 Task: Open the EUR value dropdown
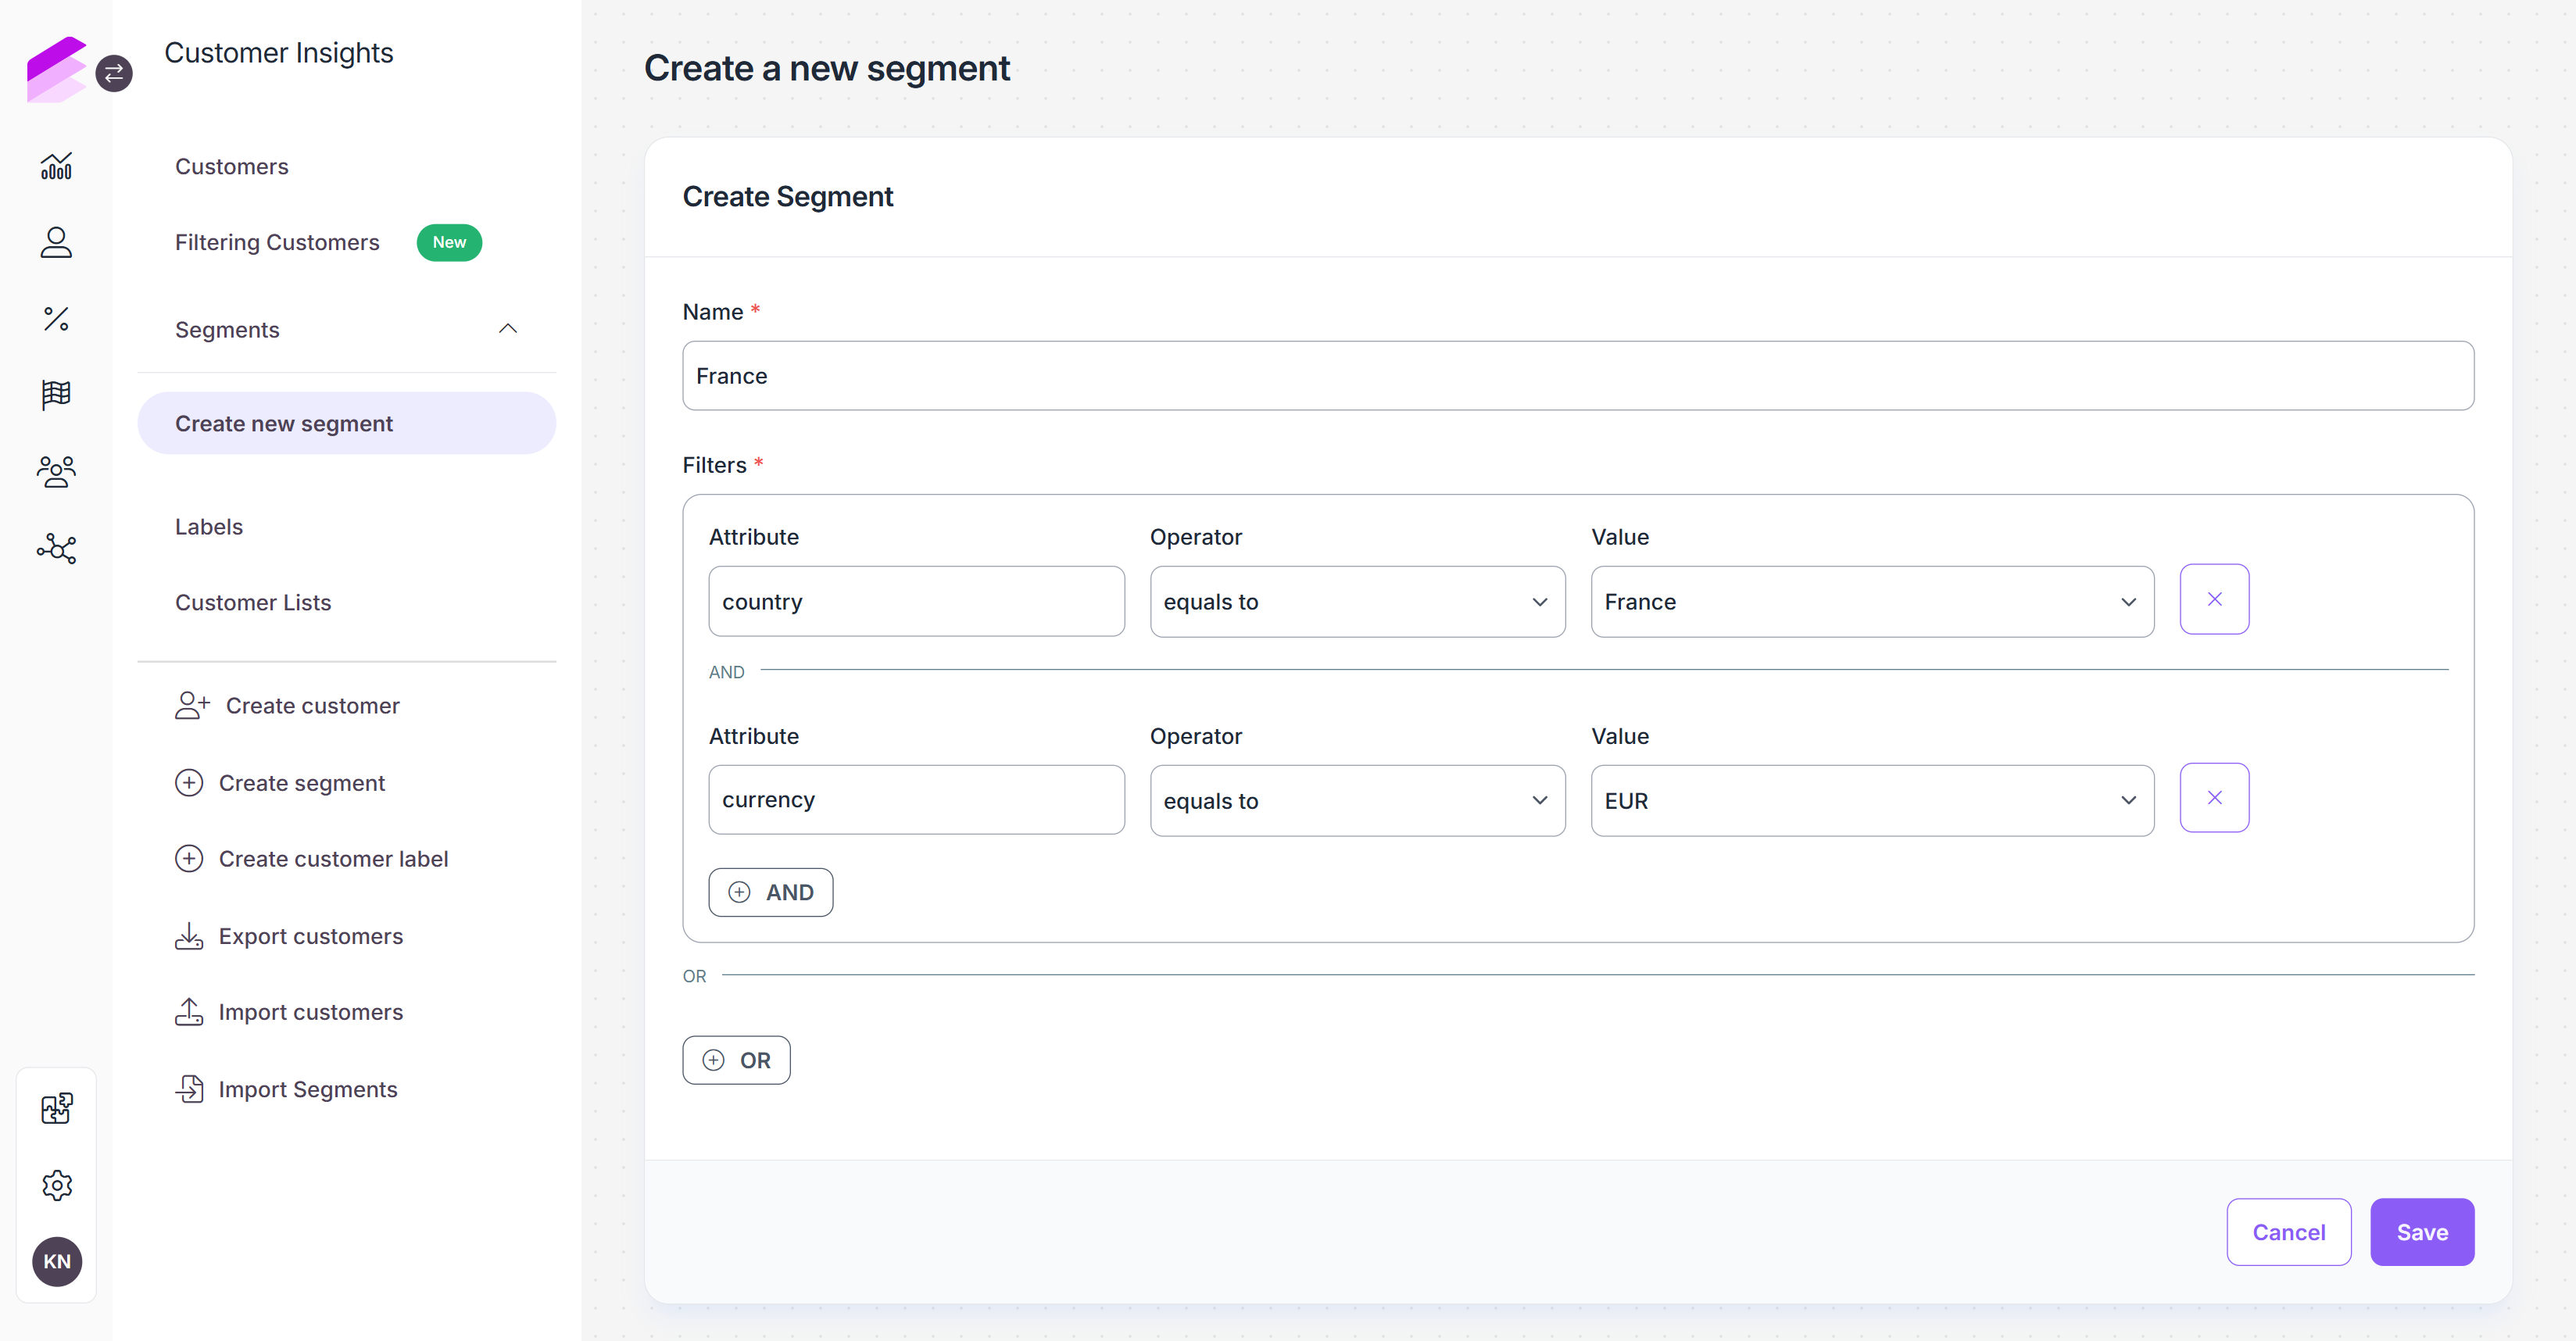pyautogui.click(x=1872, y=801)
